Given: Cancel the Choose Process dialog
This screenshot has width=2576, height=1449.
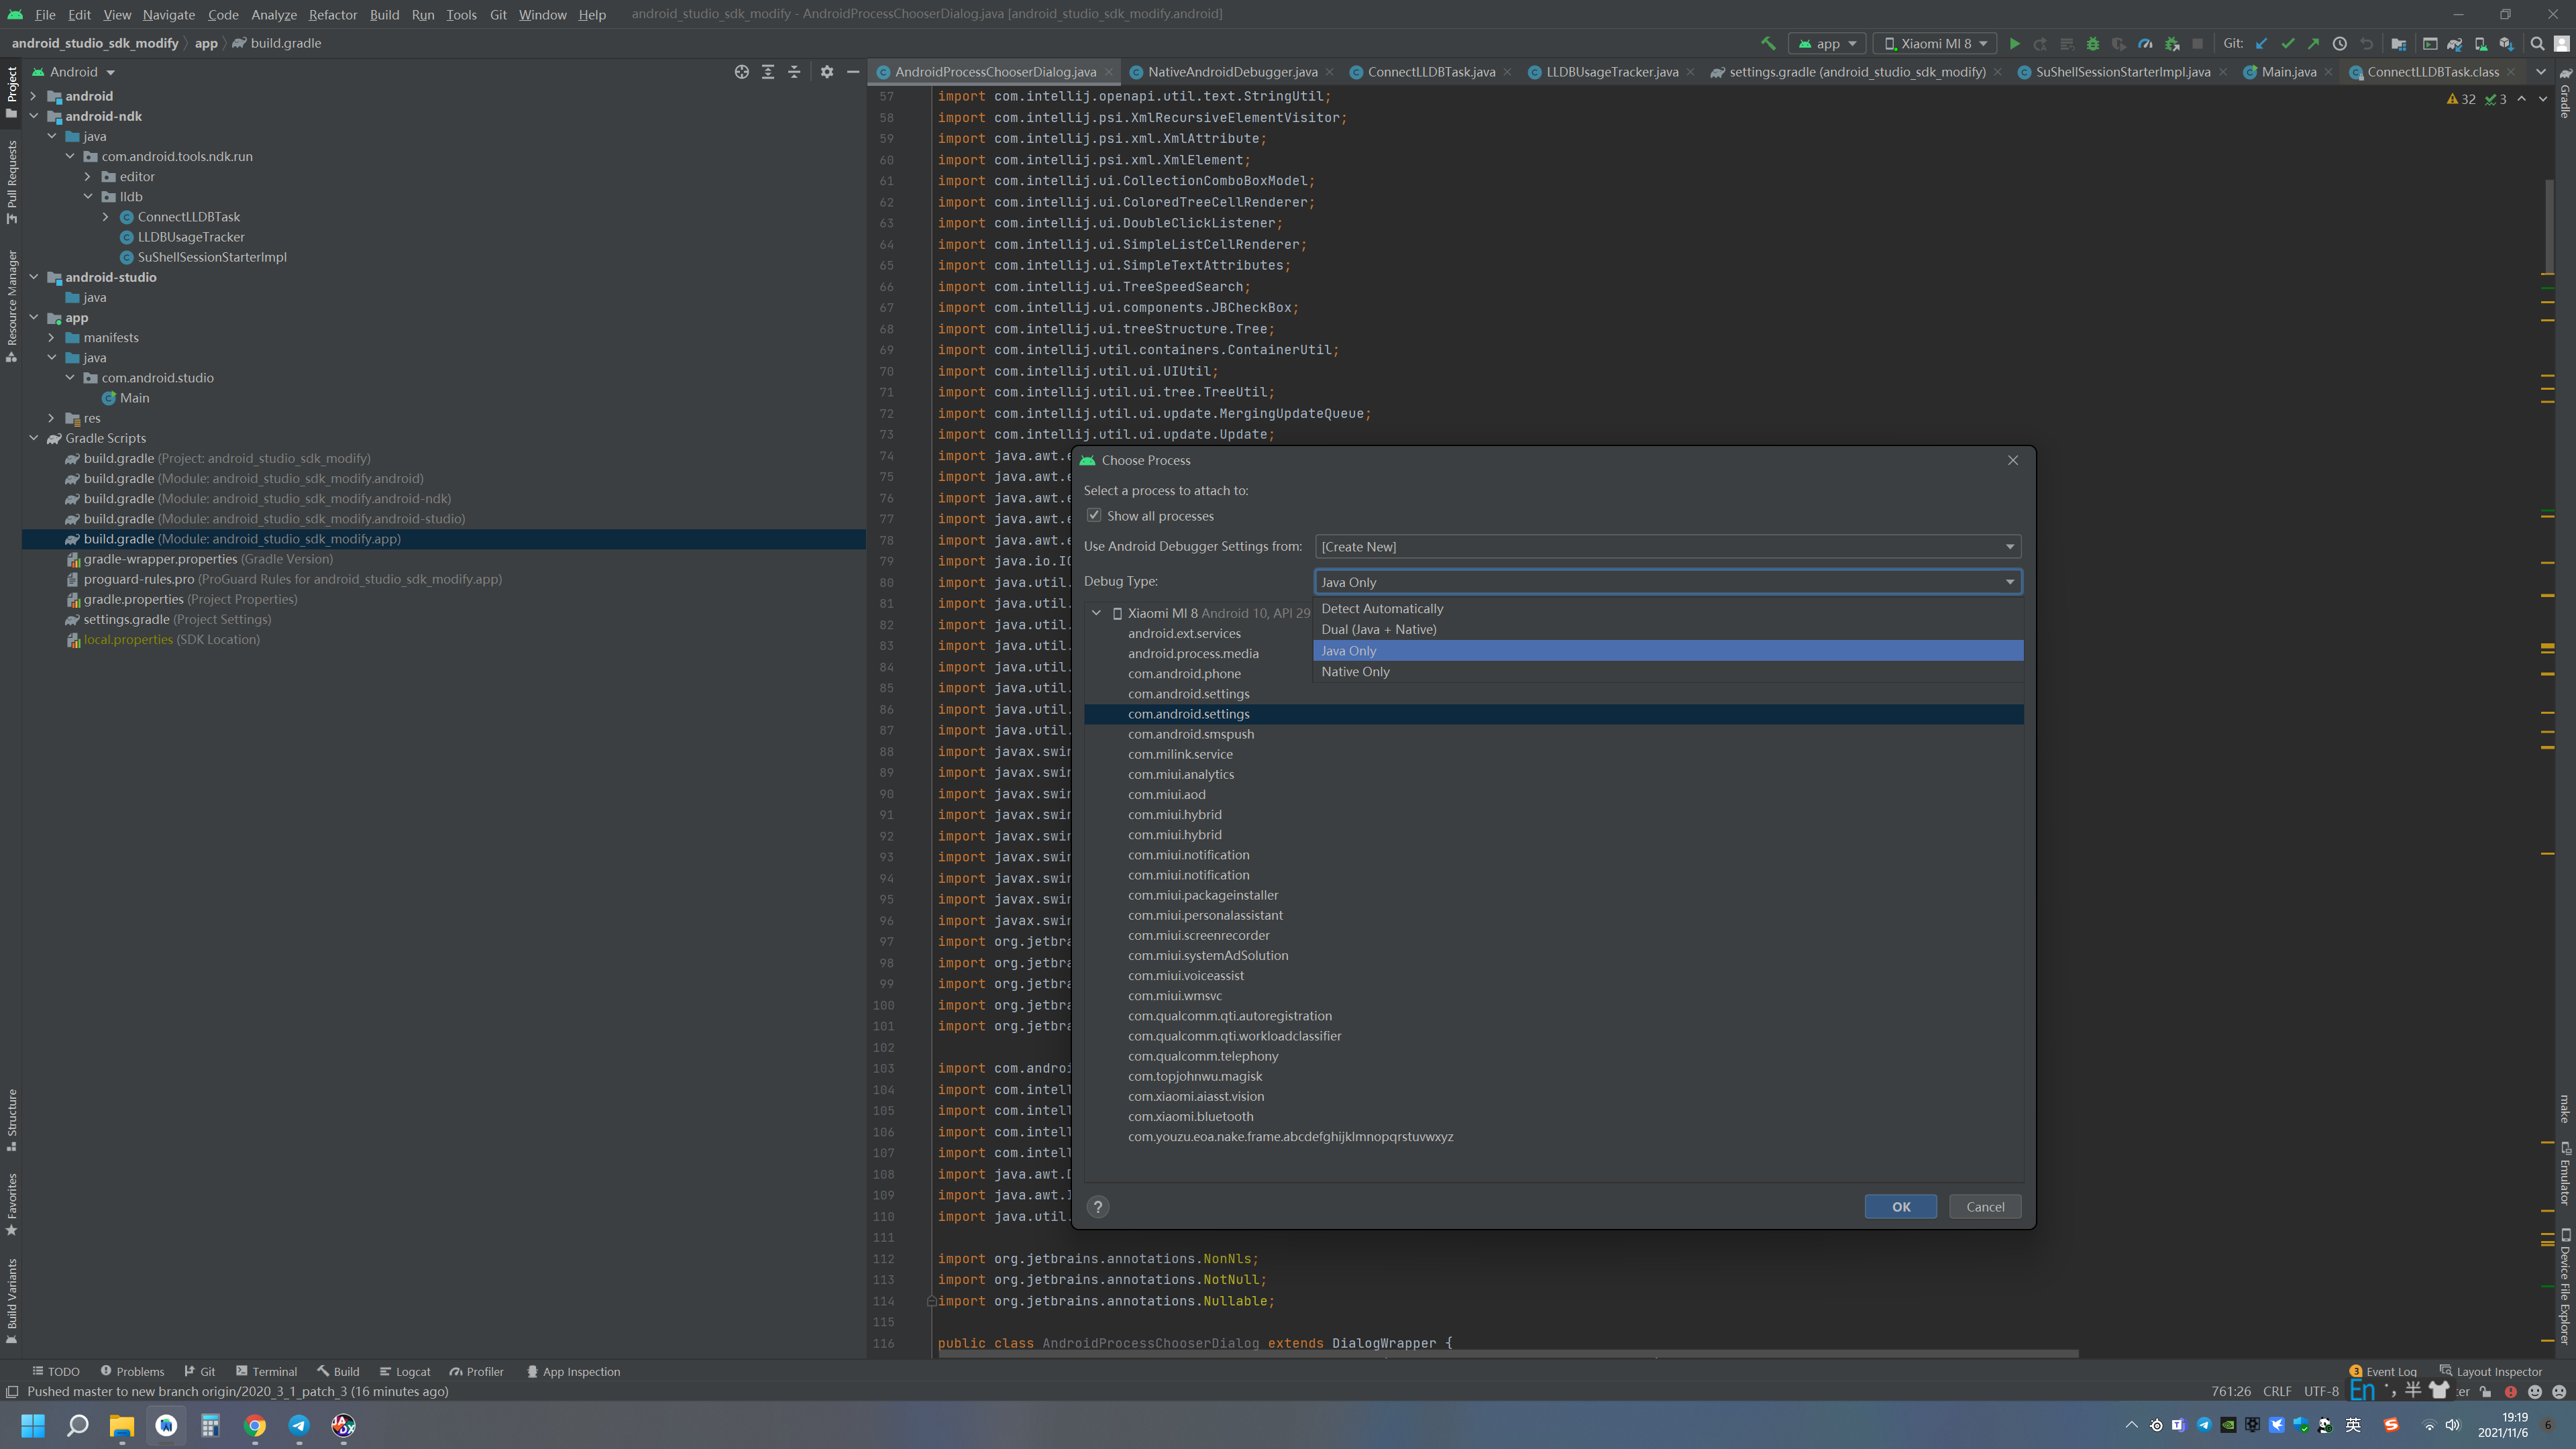Looking at the screenshot, I should (x=1984, y=1207).
